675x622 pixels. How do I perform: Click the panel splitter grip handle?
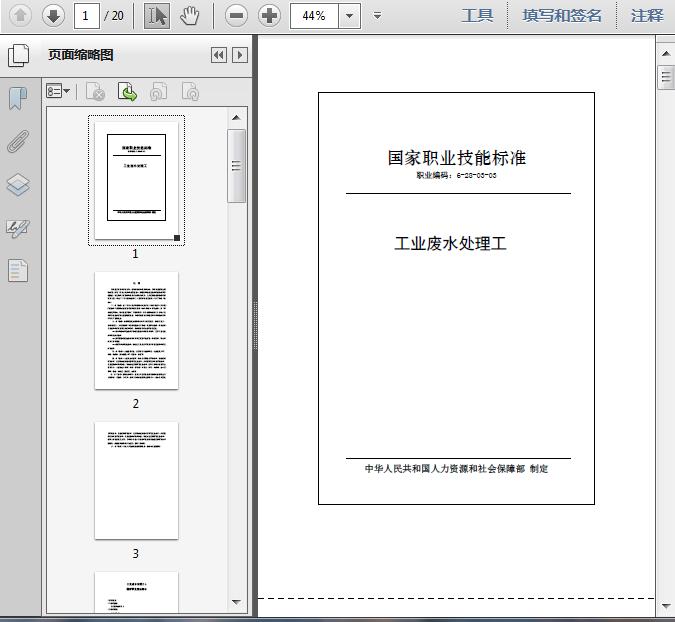click(x=255, y=324)
